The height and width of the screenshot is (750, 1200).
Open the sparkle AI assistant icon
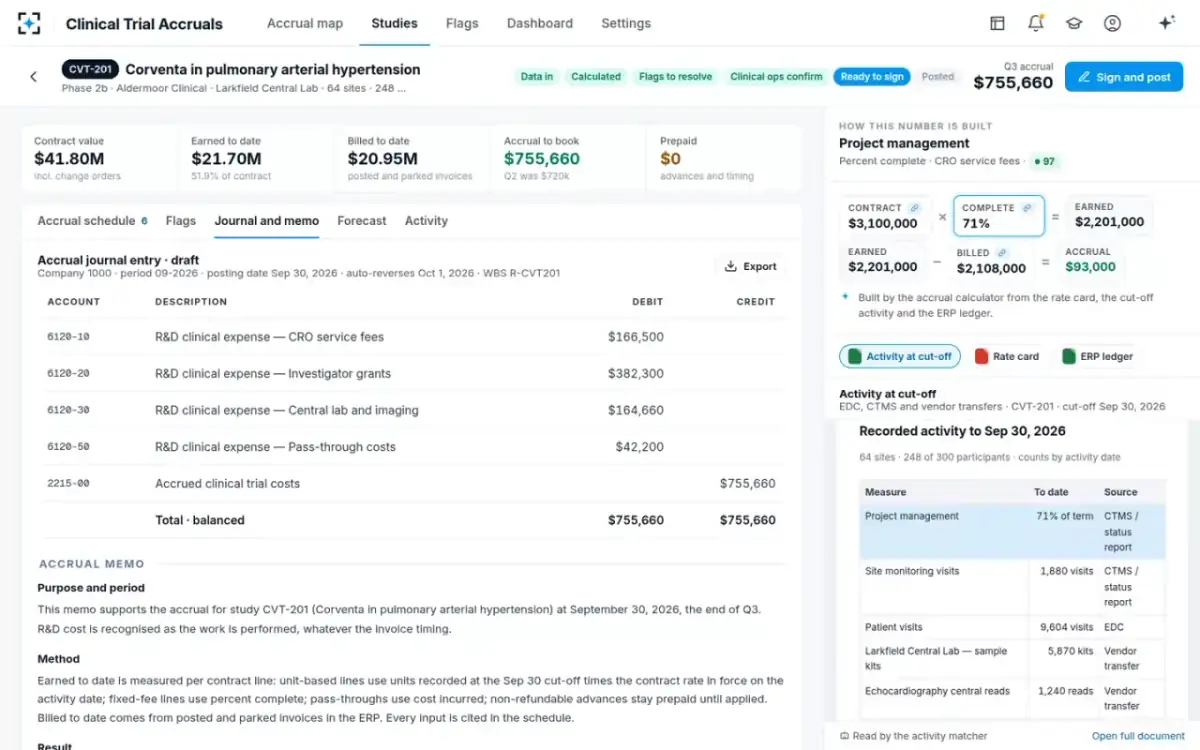pos(1166,23)
